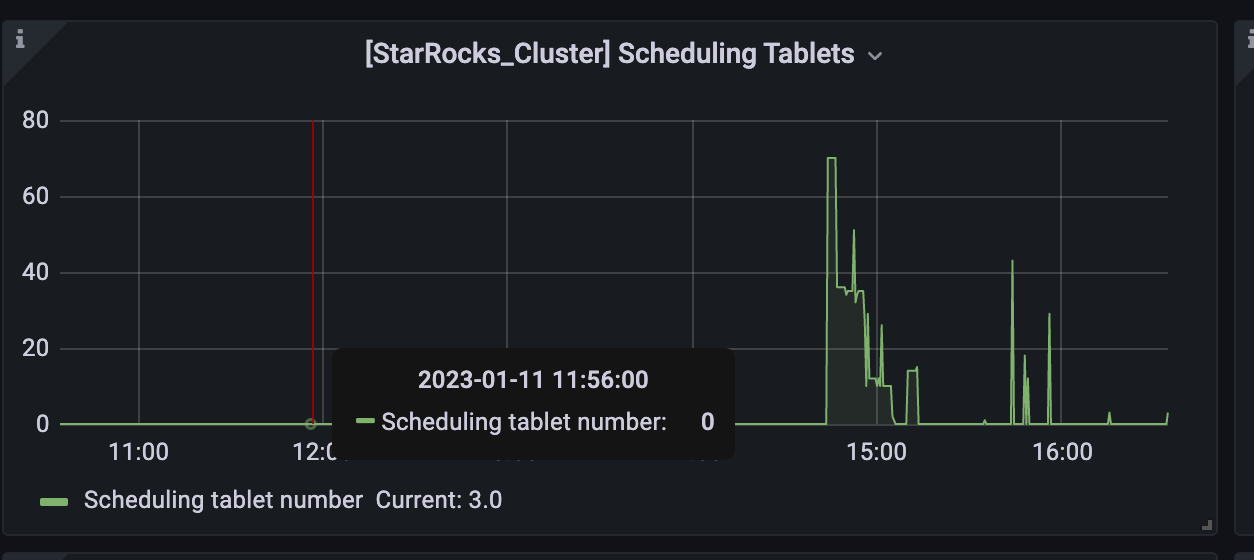1254x560 pixels.
Task: Click the 80 y-axis label
Action: coord(36,121)
